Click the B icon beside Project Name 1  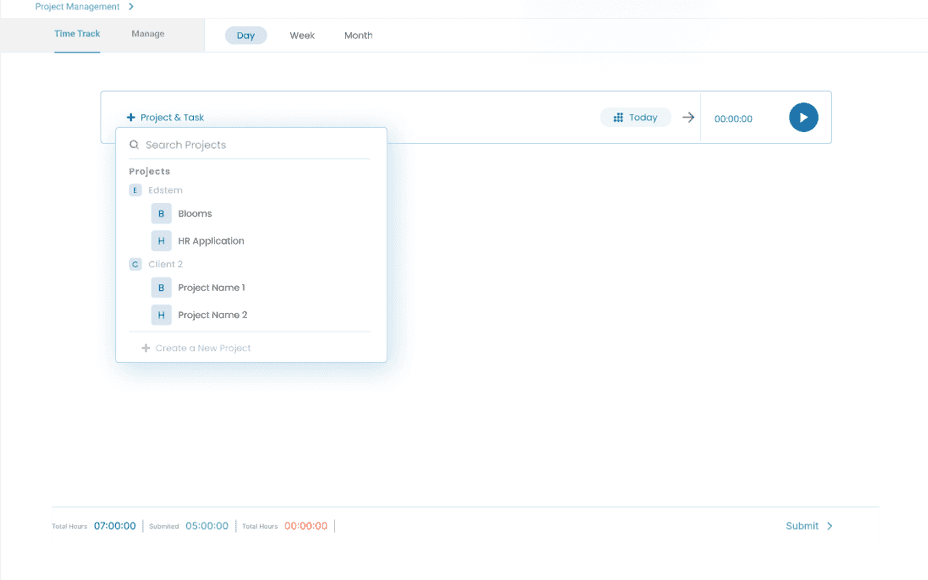(161, 288)
